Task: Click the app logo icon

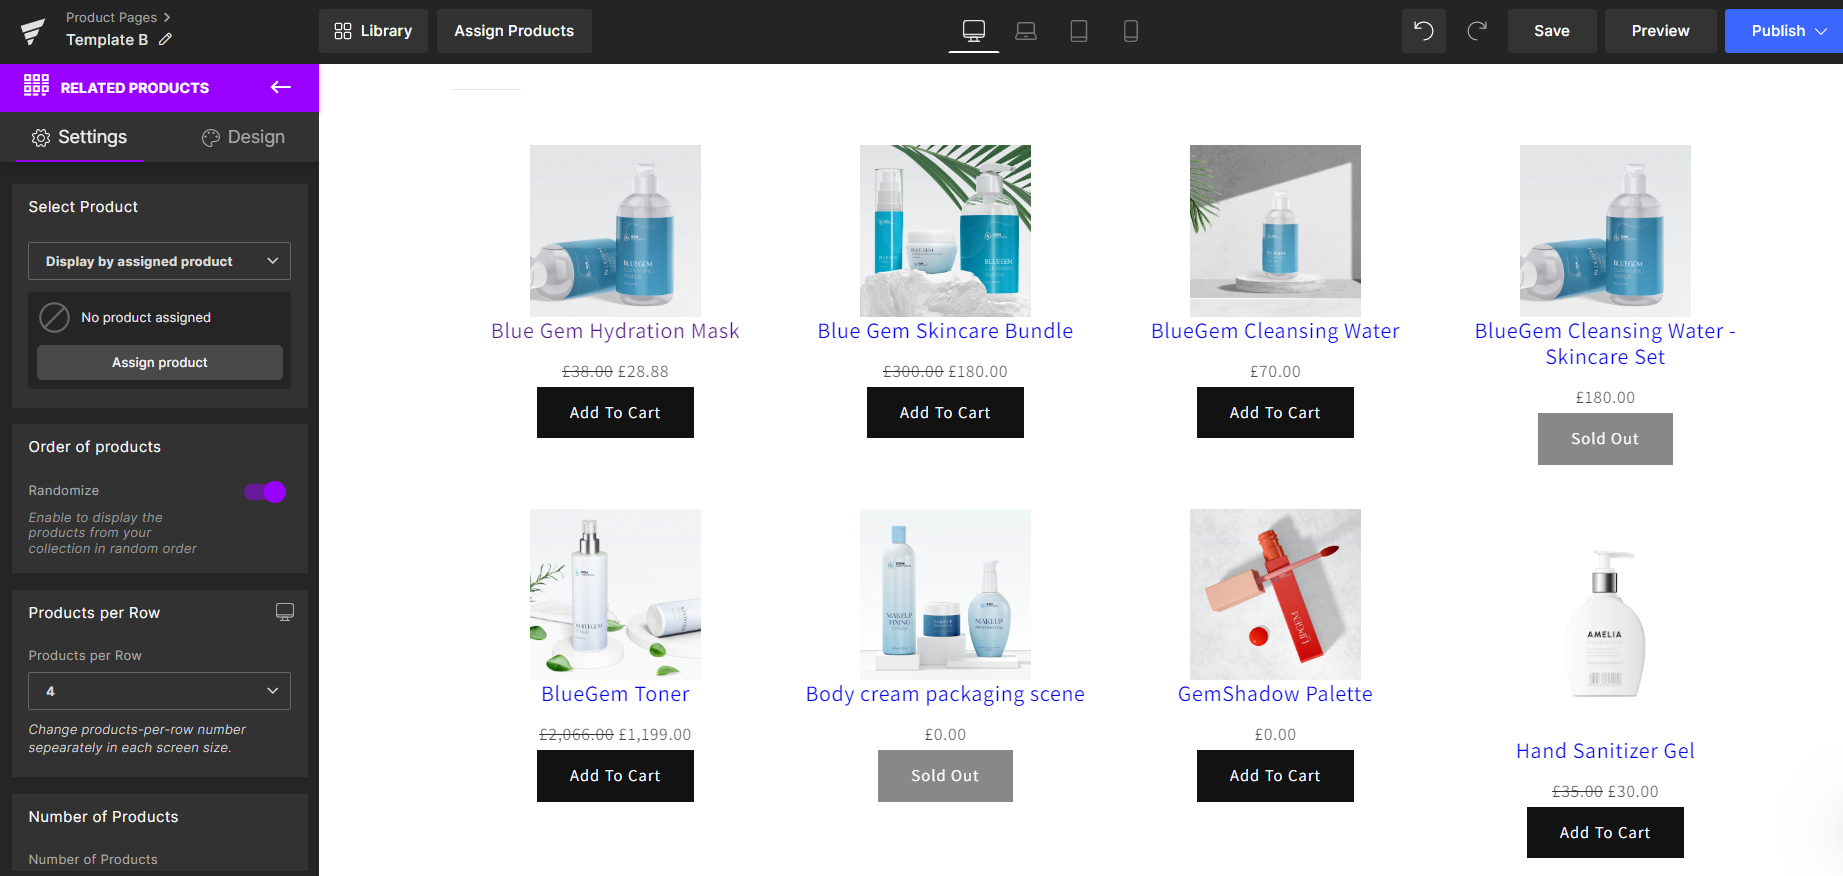Action: click(33, 31)
